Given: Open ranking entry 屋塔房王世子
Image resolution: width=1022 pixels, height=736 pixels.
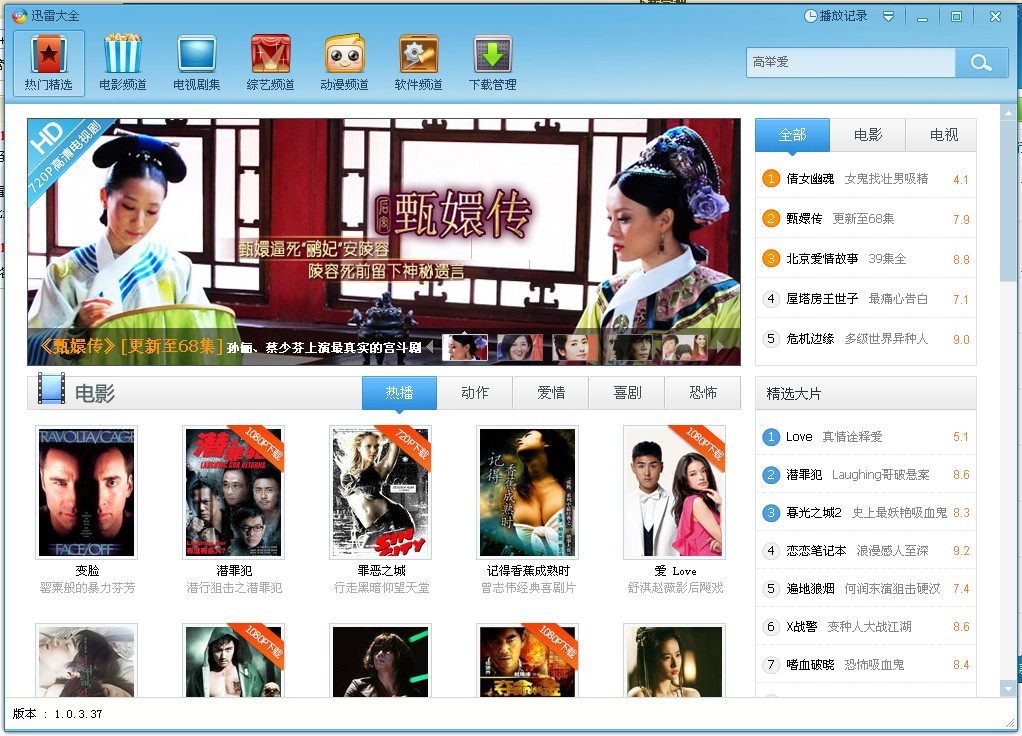Looking at the screenshot, I should 866,299.
